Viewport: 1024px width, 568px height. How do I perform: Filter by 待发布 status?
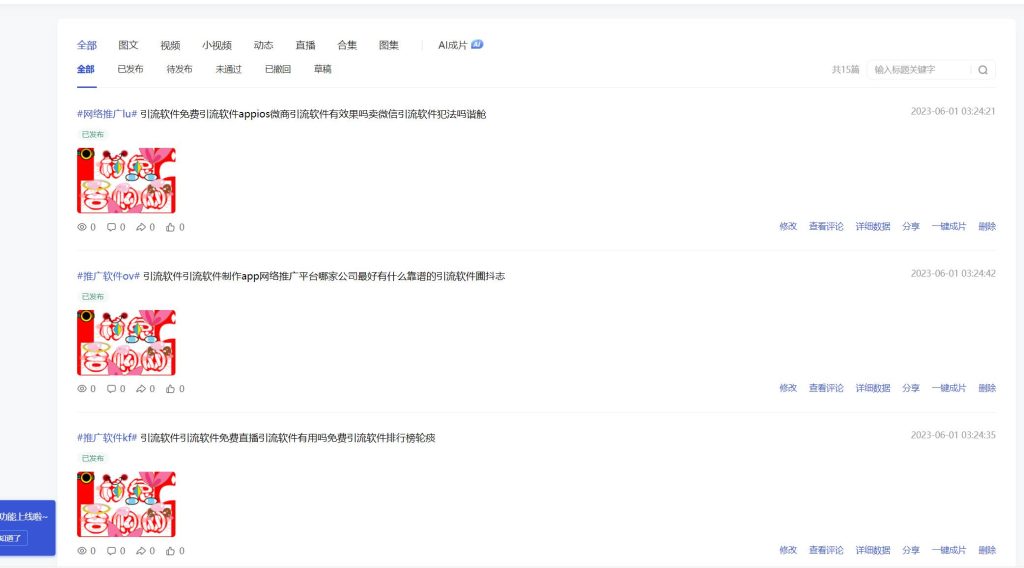click(x=179, y=69)
